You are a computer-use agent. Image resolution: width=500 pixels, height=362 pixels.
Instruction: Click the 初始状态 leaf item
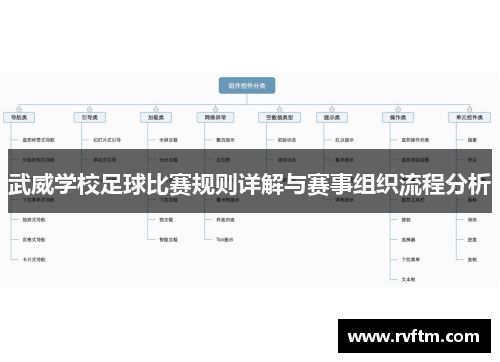(287, 140)
